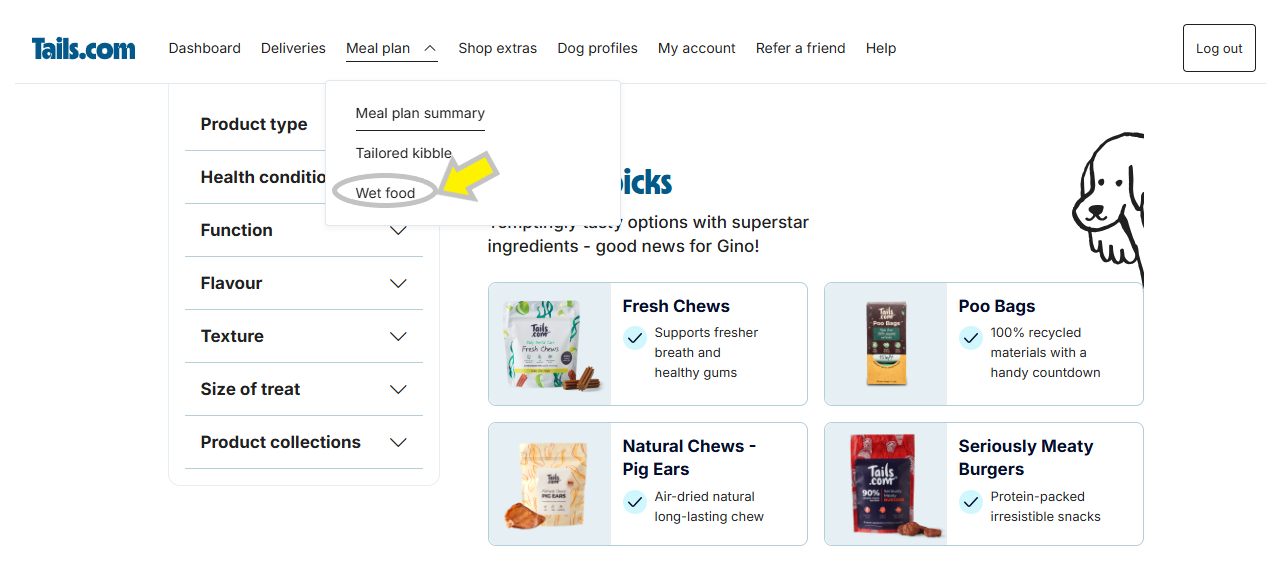Viewport: 1266px width, 570px height.
Task: Go to Shop extras
Action: coord(497,48)
